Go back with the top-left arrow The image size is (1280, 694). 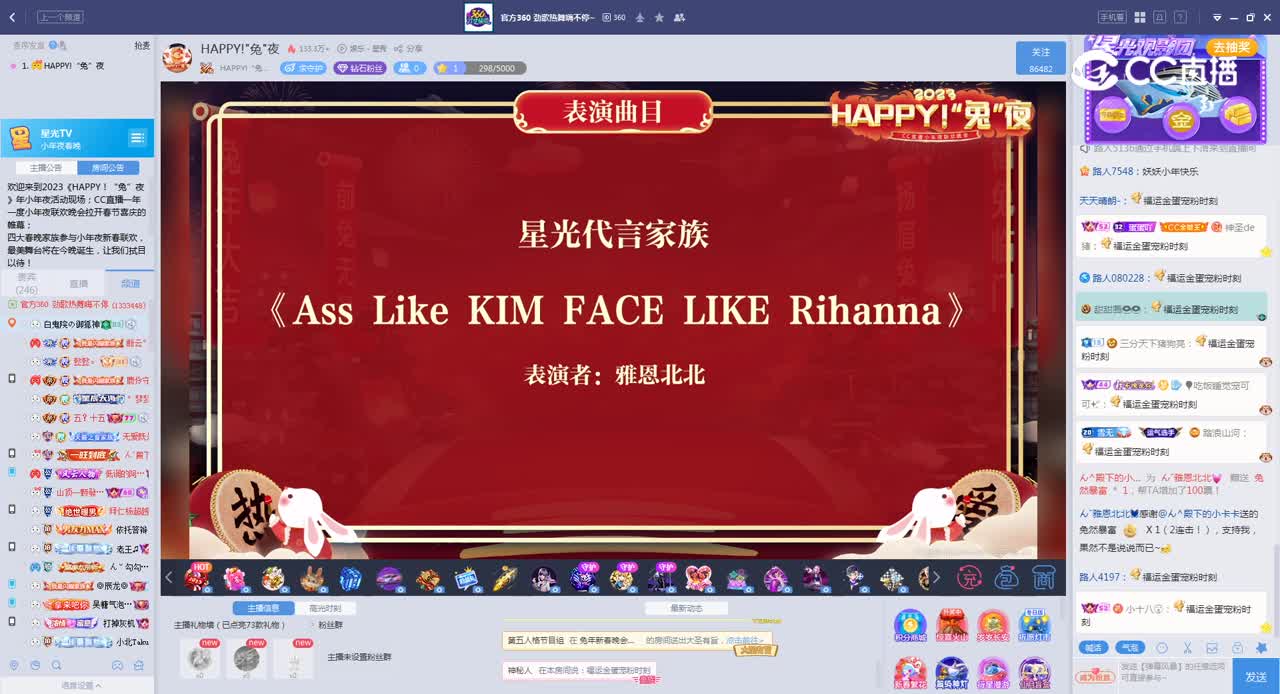[x=12, y=17]
